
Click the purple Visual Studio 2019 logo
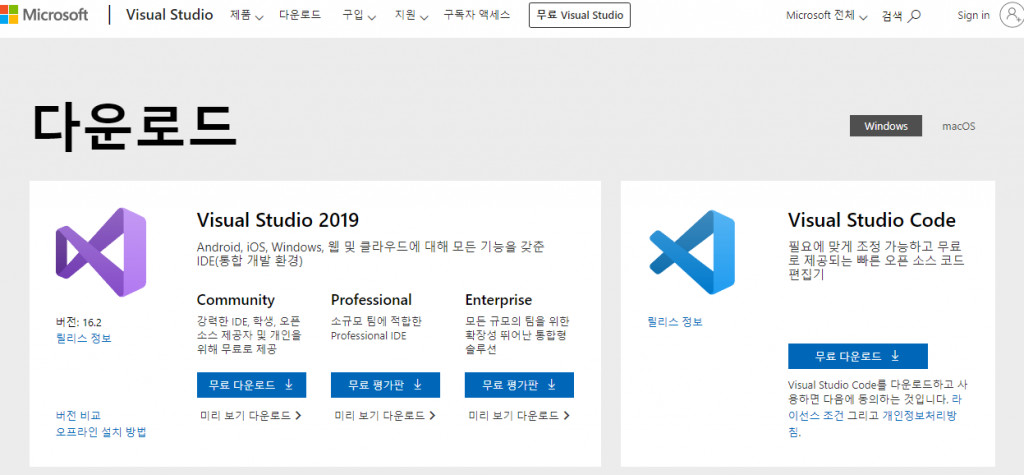tap(101, 253)
